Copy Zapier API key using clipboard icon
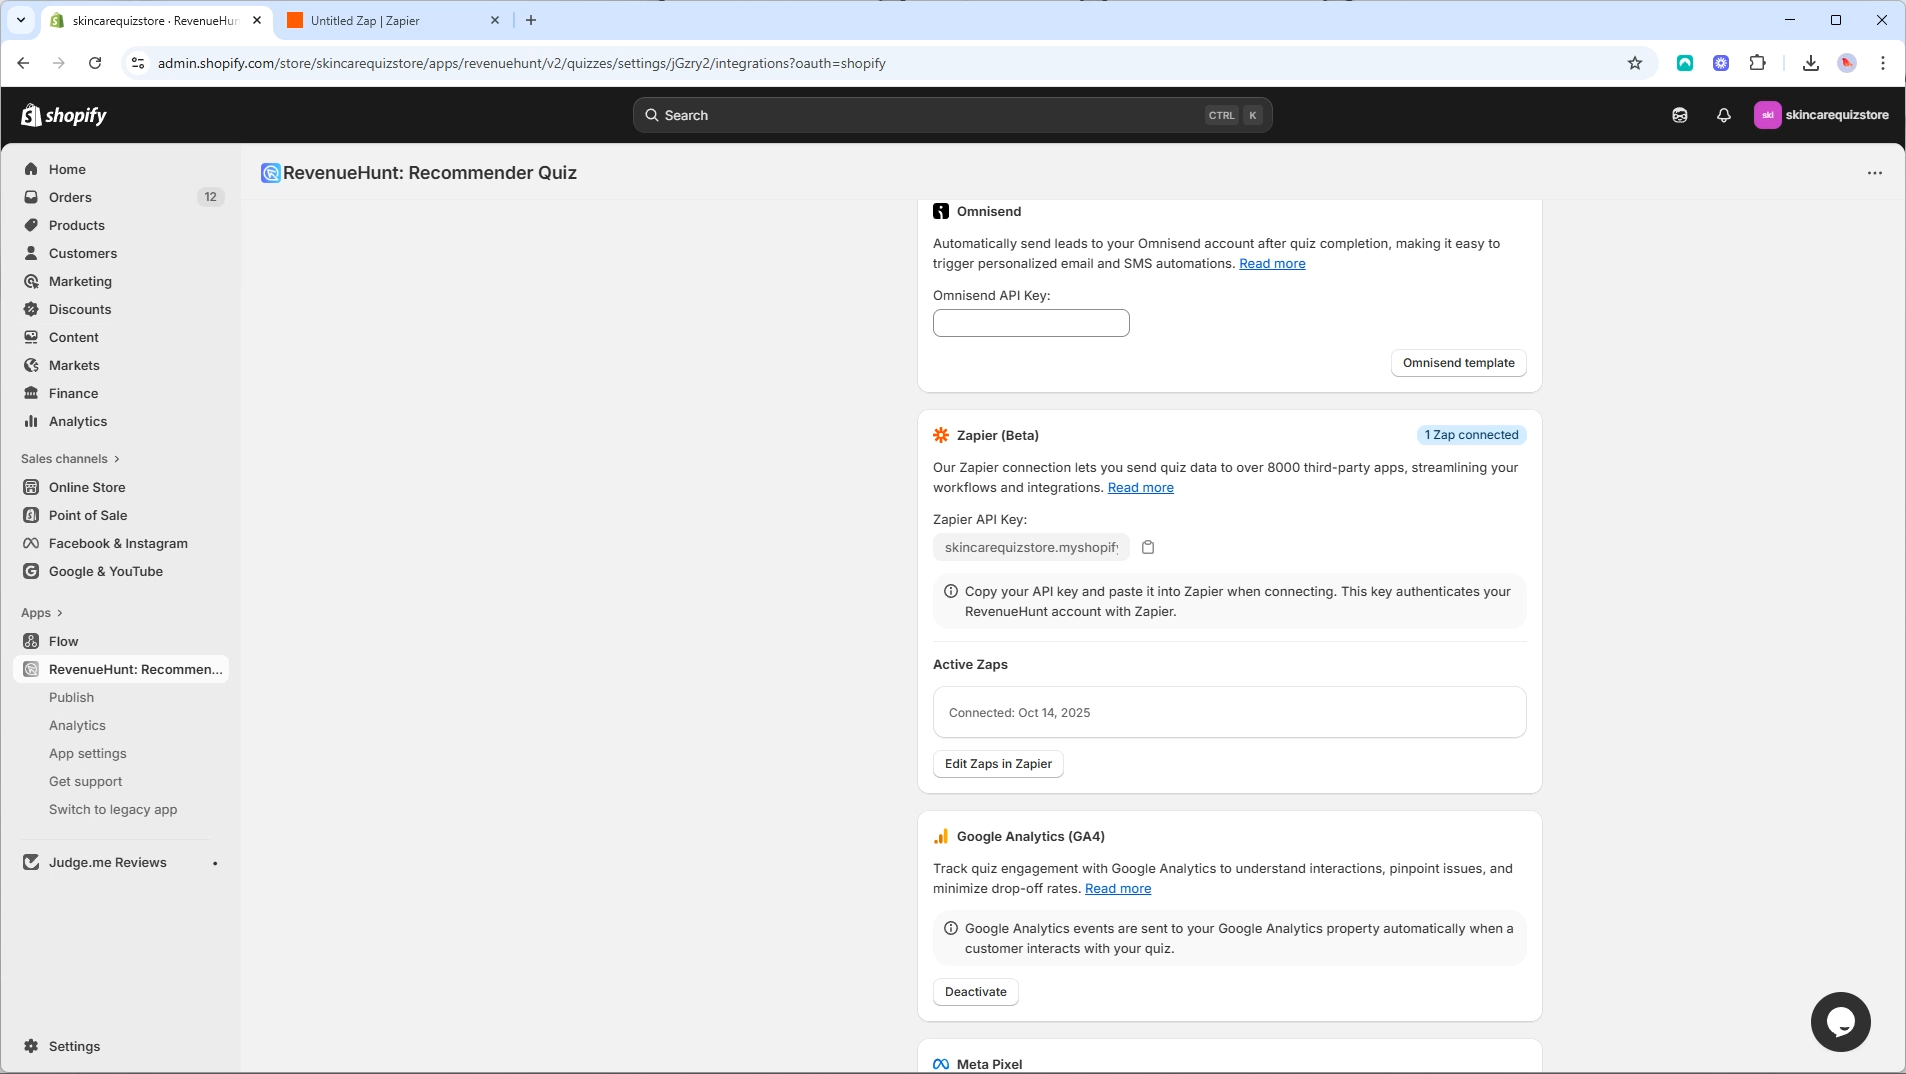The width and height of the screenshot is (1906, 1074). click(x=1148, y=547)
